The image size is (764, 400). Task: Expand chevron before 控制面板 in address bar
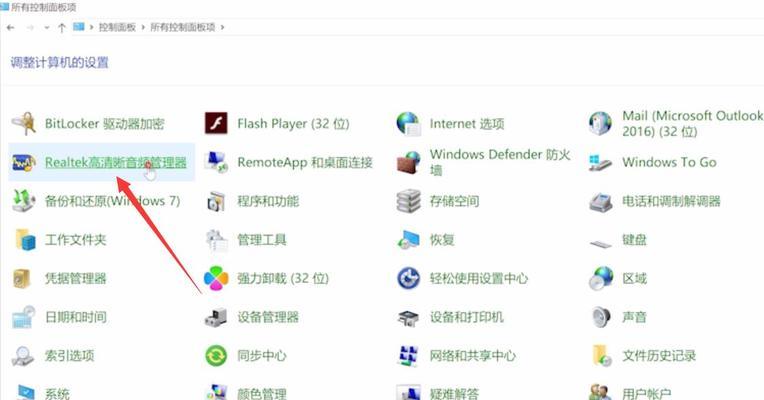coord(91,27)
